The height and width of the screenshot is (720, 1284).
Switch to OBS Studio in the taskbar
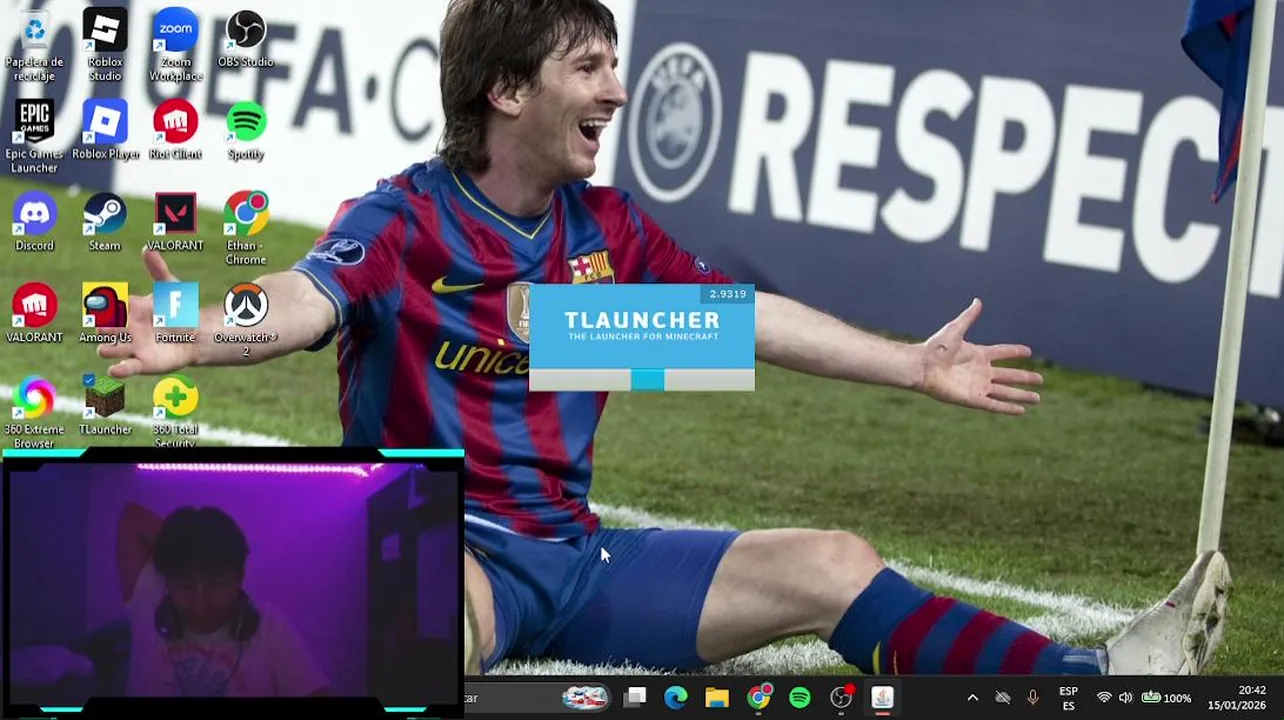pos(841,697)
